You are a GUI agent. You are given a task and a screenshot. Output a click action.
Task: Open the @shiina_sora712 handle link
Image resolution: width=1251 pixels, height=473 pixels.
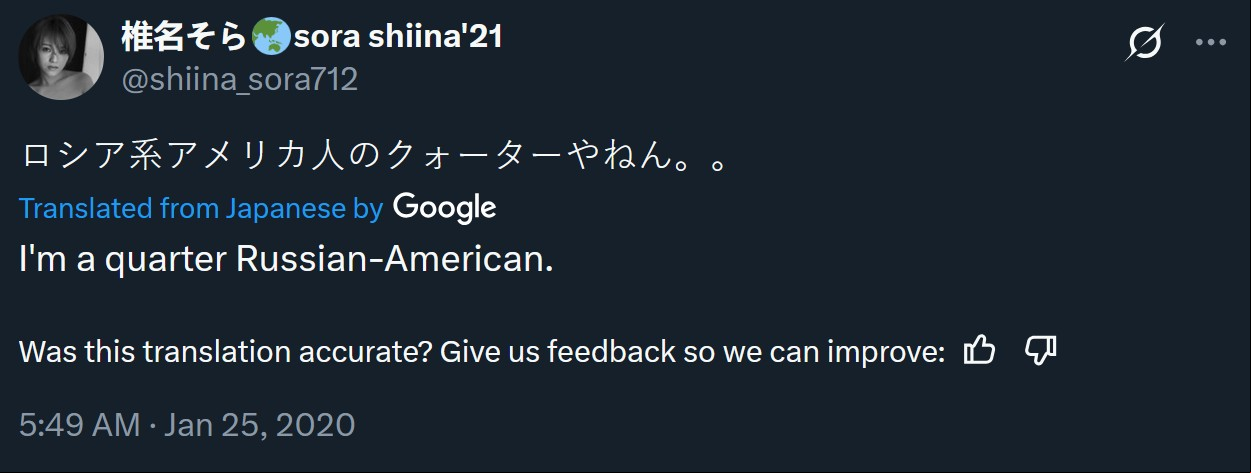(x=239, y=79)
